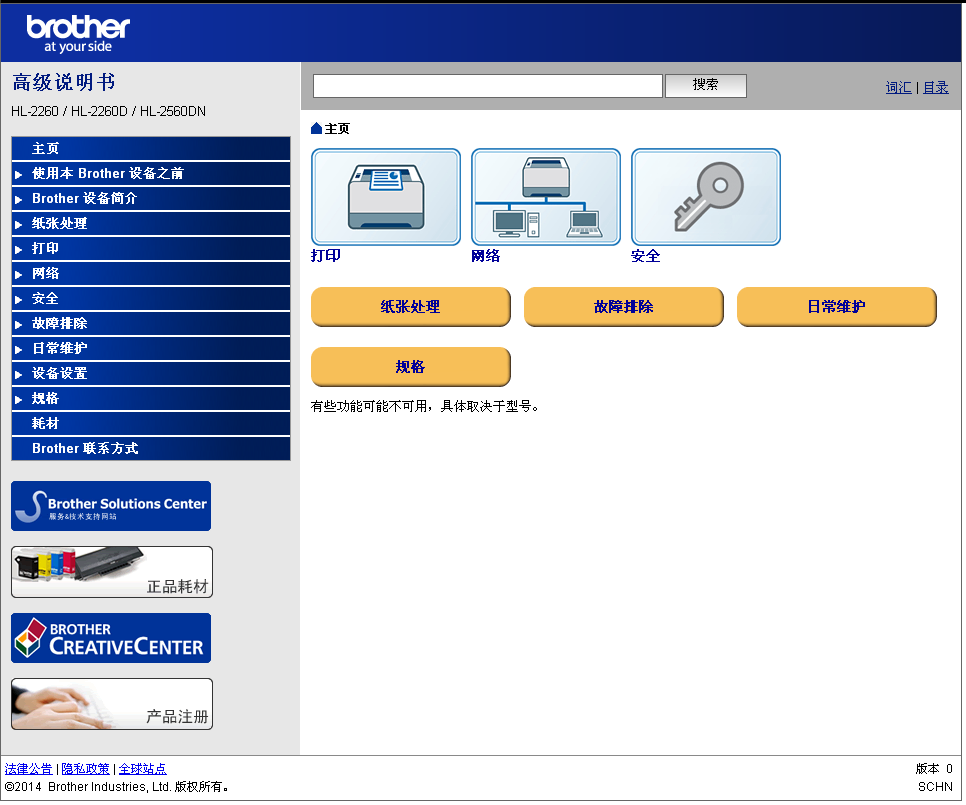966x805 pixels.
Task: Click the 版本 0 version text
Action: pyautogui.click(x=934, y=769)
